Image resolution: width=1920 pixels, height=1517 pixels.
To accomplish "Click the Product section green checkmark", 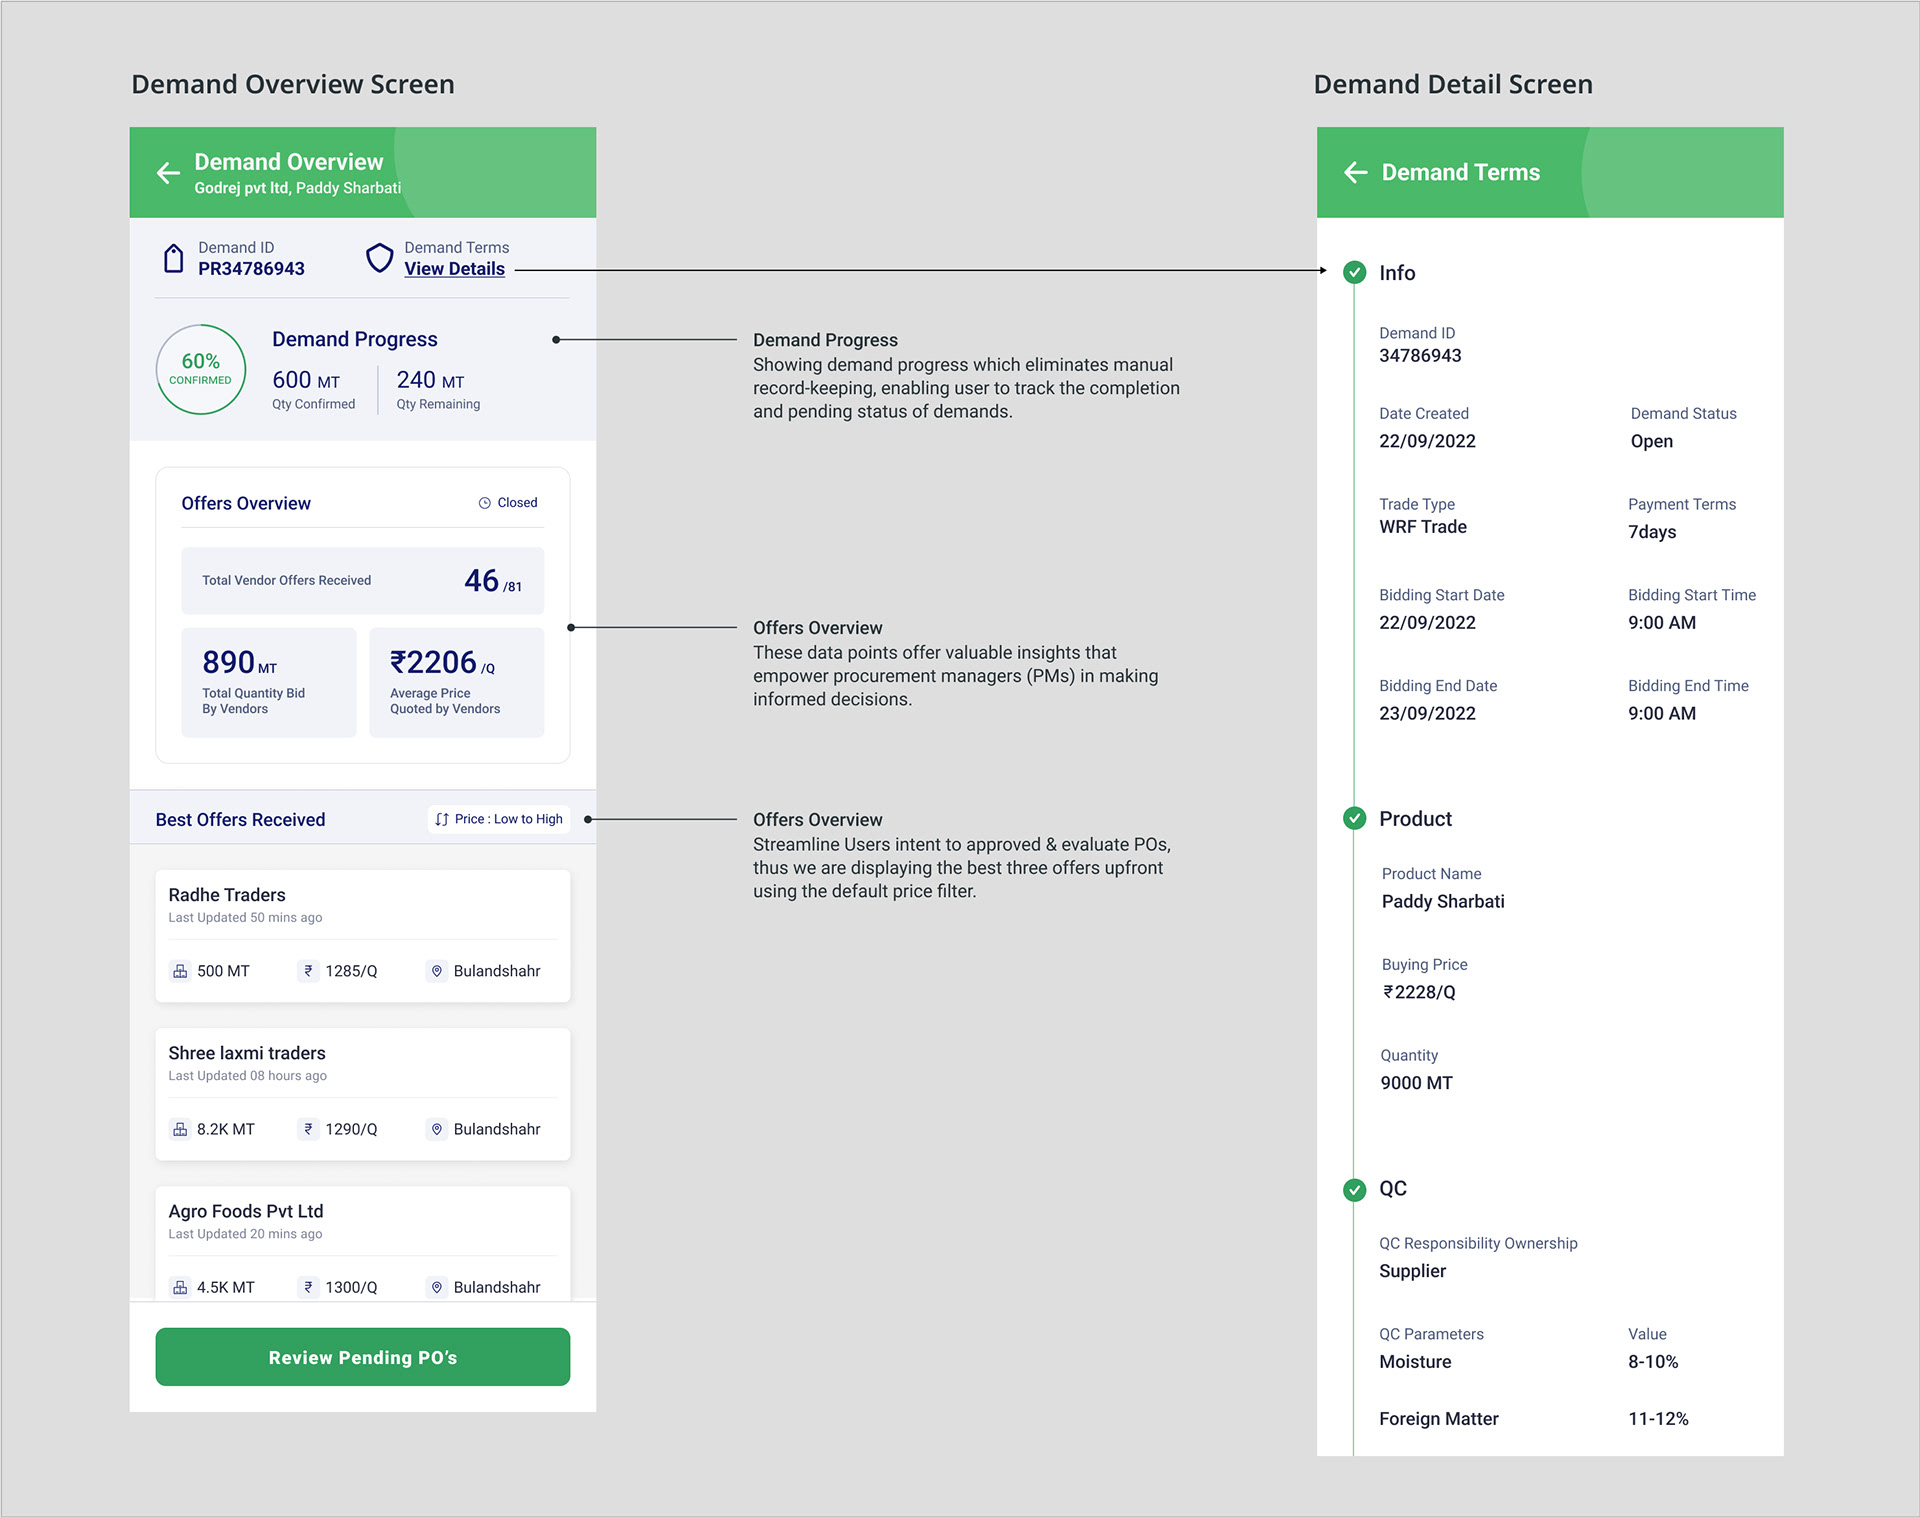I will pos(1354,818).
